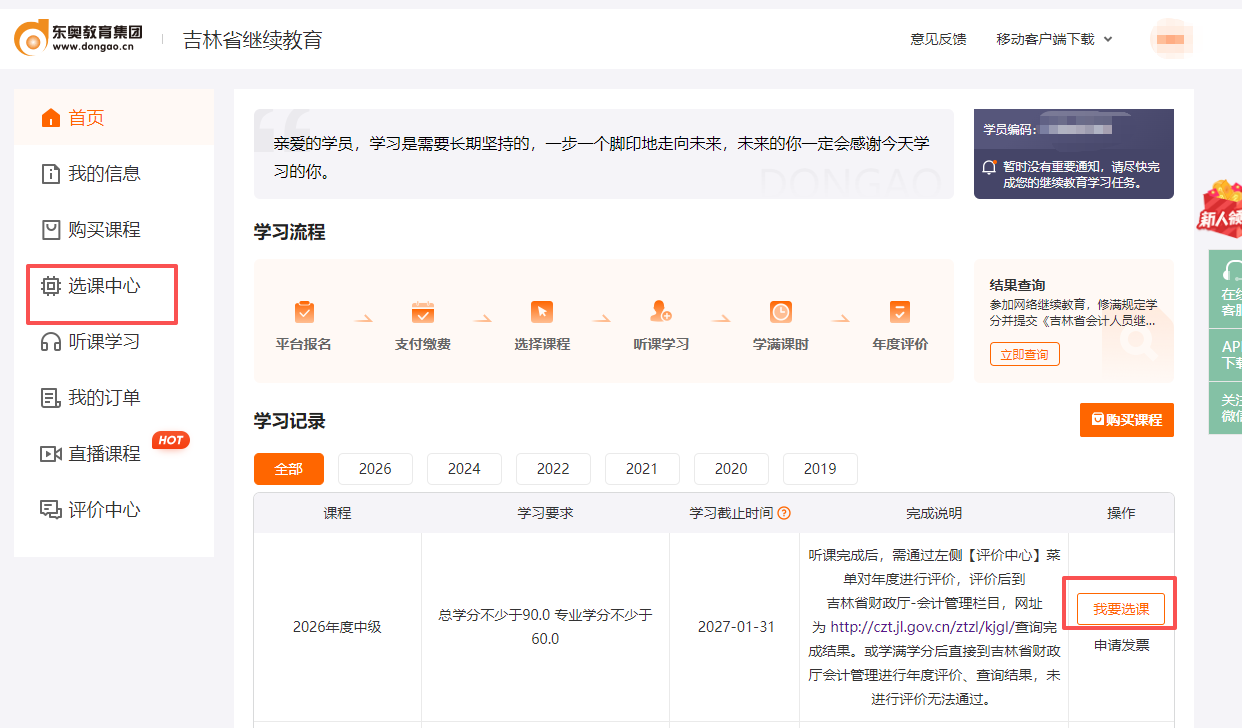The width and height of the screenshot is (1242, 728).
Task: Click the 平台报名 clipboard icon in 学习流程
Action: coord(303,311)
